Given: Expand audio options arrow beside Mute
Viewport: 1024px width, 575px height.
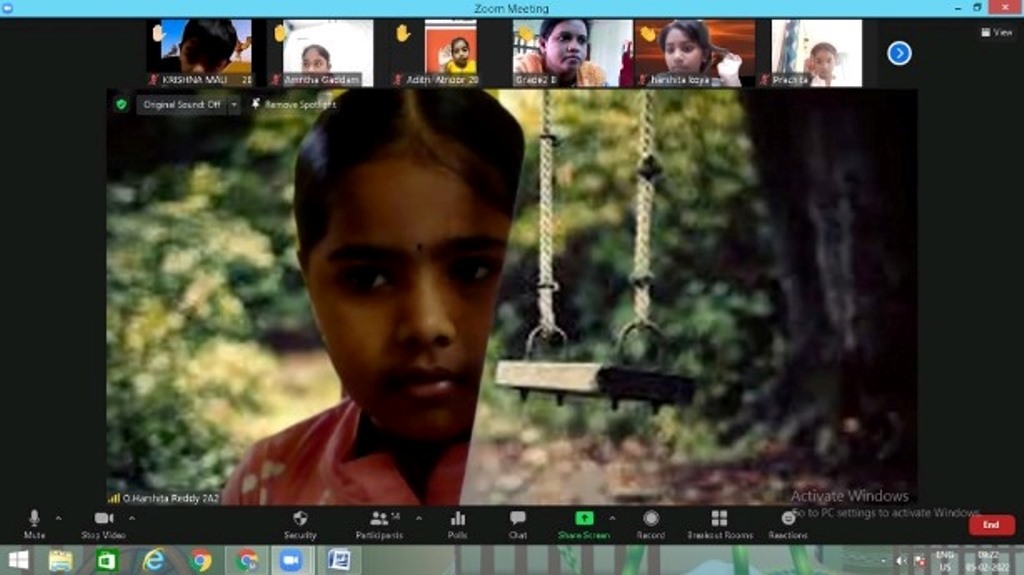Looking at the screenshot, I should [58, 518].
